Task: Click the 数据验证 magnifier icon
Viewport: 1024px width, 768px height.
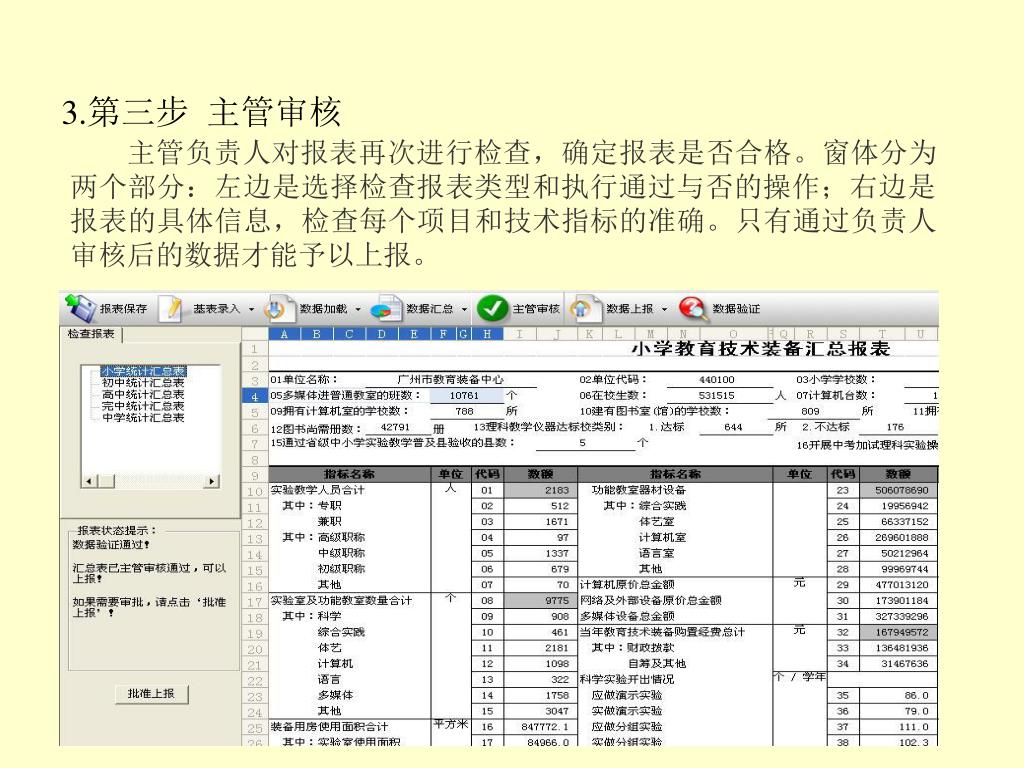Action: [x=692, y=309]
